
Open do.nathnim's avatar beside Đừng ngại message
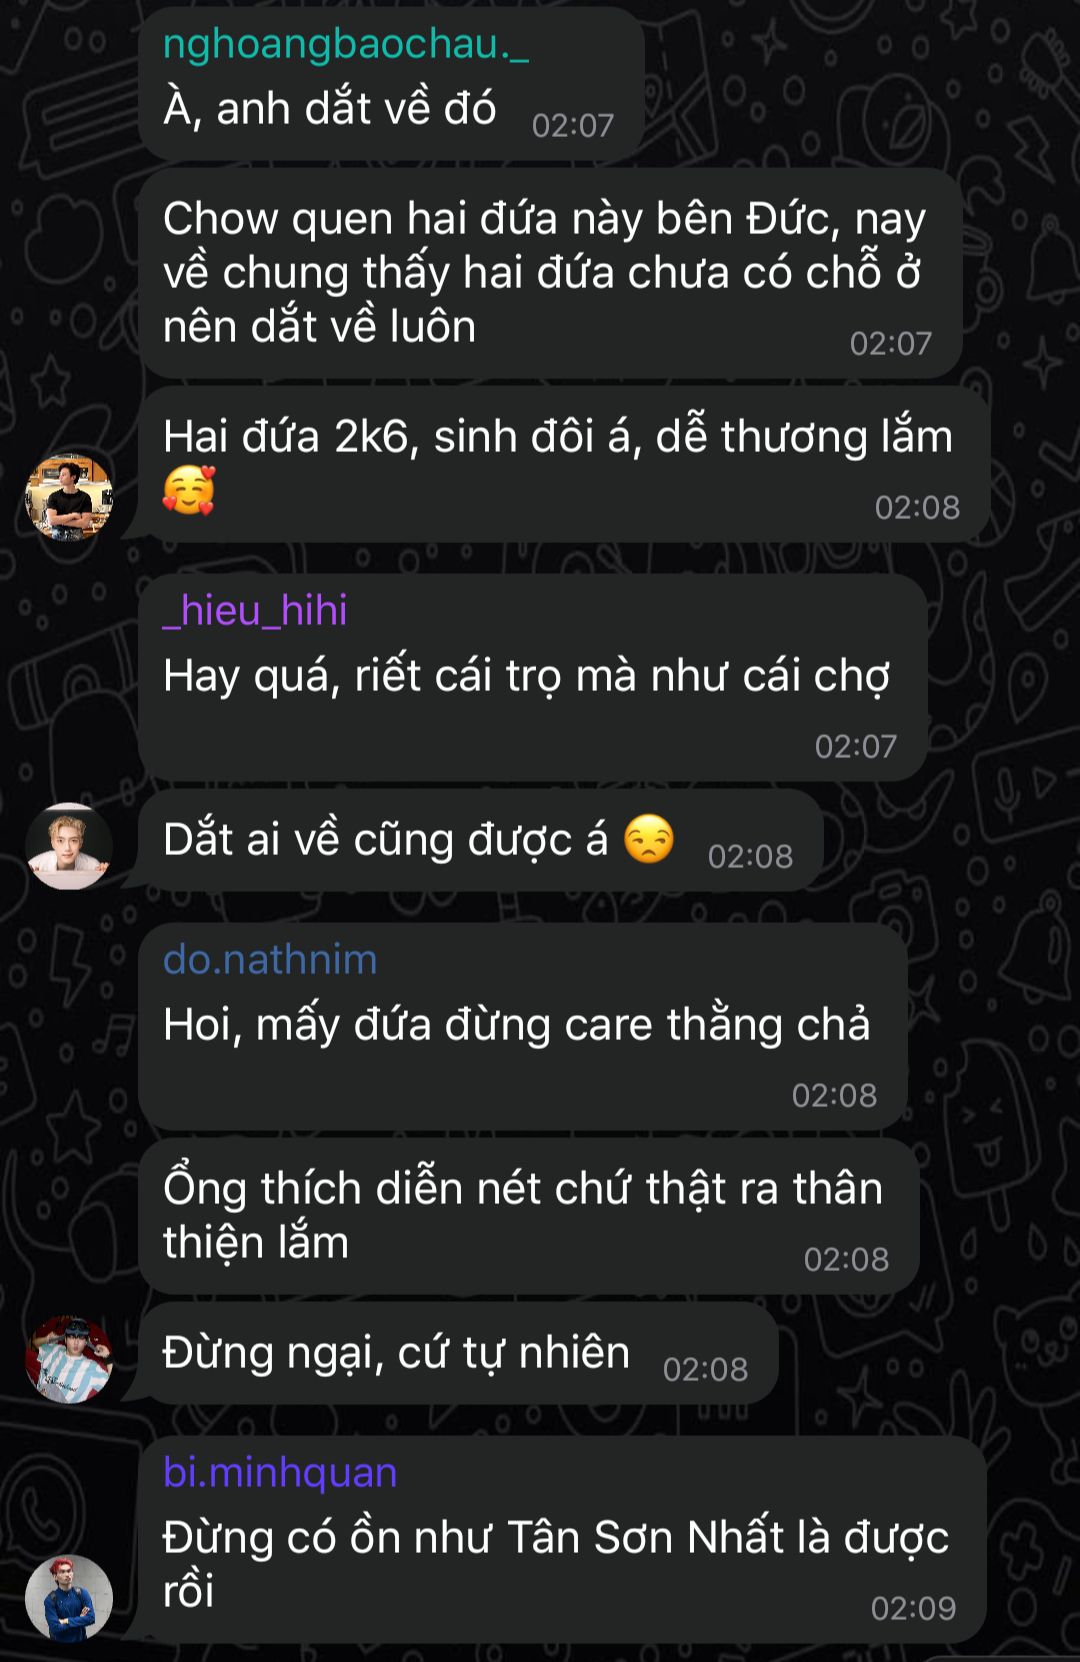point(69,1359)
